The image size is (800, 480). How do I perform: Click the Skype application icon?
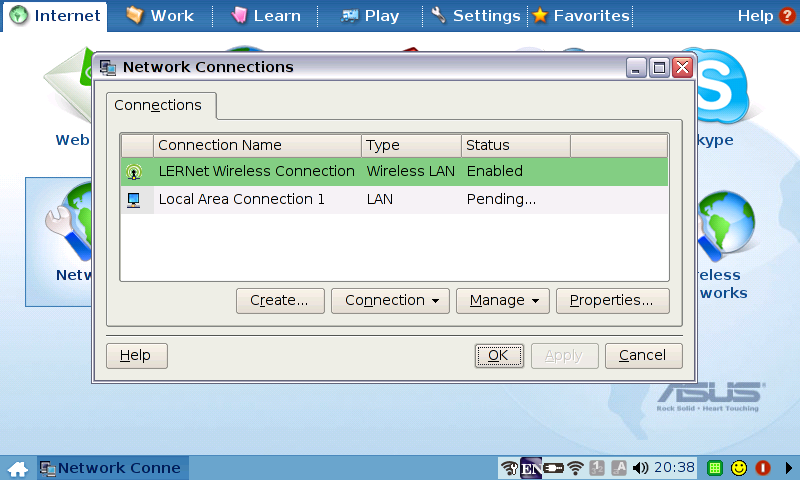tap(721, 87)
